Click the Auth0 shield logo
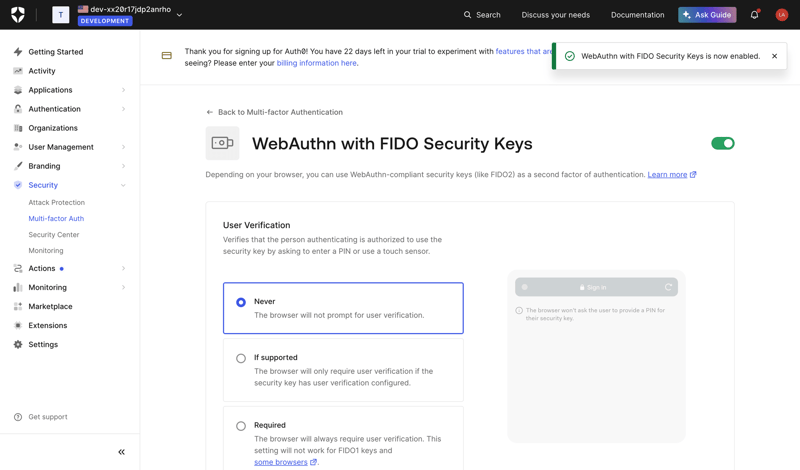The width and height of the screenshot is (800, 470). click(18, 15)
